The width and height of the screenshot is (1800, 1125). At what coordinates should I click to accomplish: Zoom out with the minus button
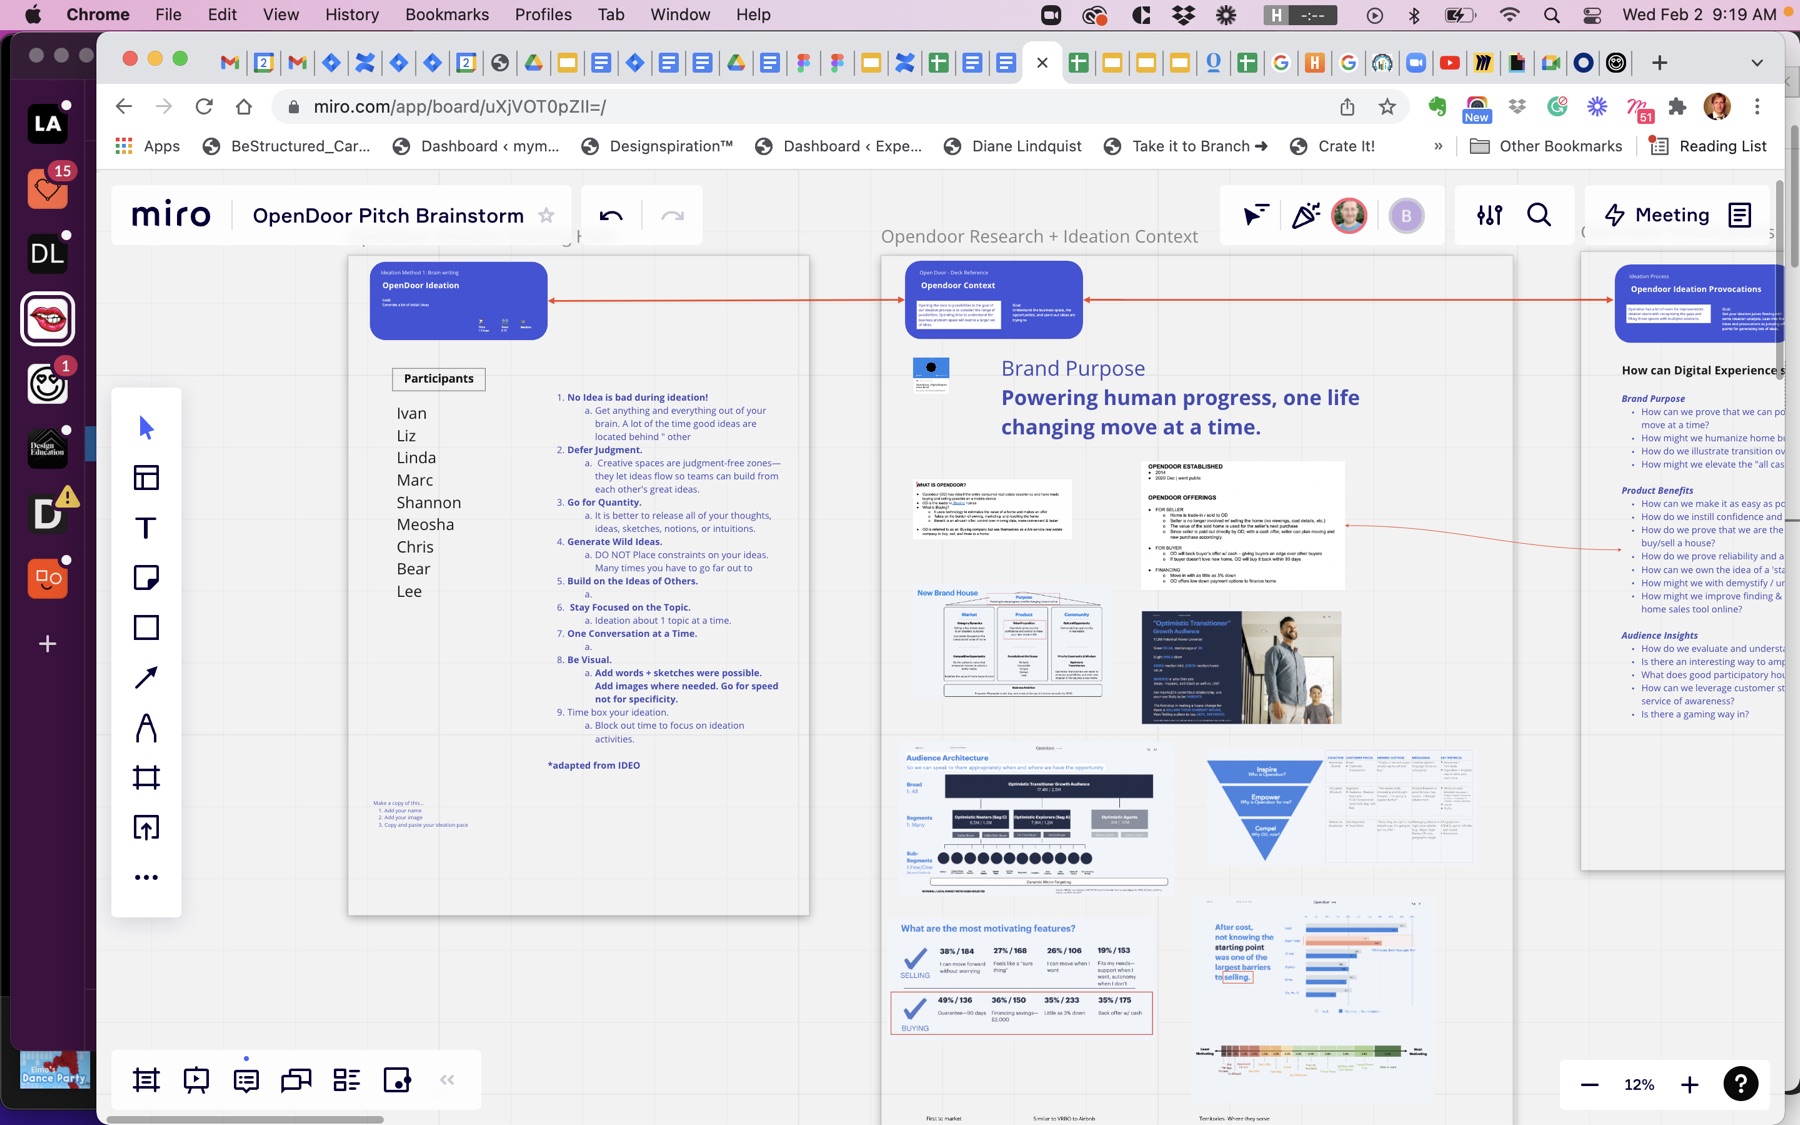point(1589,1085)
